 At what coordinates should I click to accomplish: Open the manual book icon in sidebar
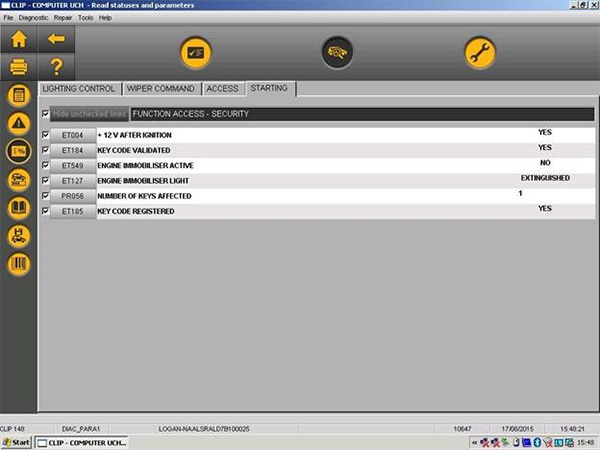(18, 208)
